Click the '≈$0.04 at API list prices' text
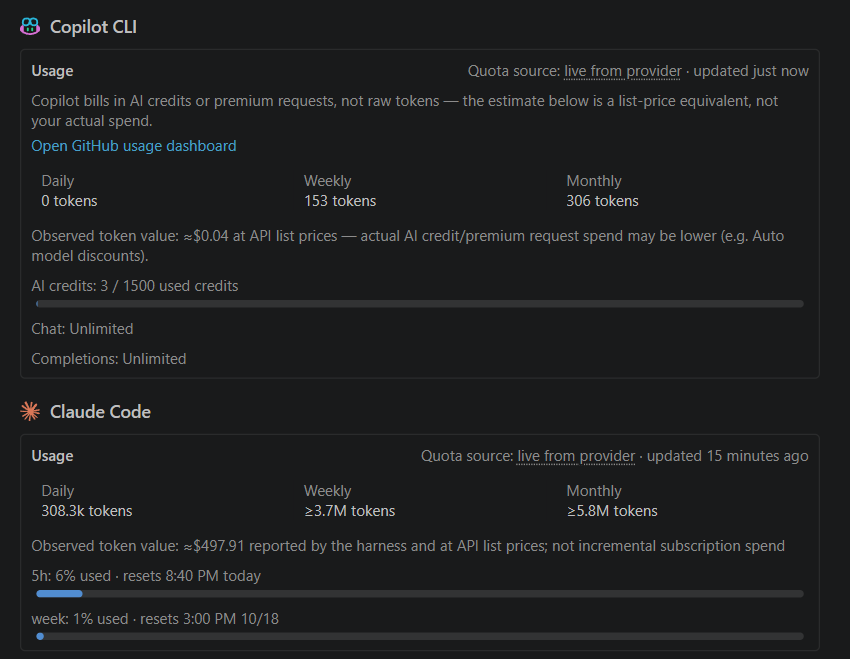 point(260,236)
